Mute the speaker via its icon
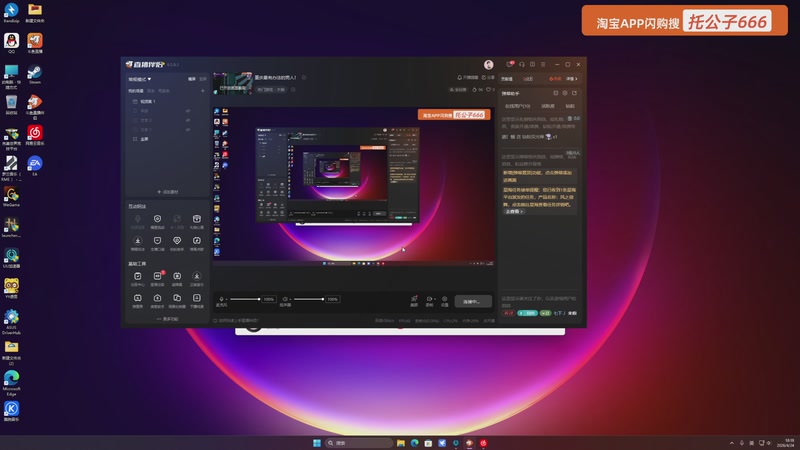Viewport: 800px width, 450px height. tap(285, 299)
